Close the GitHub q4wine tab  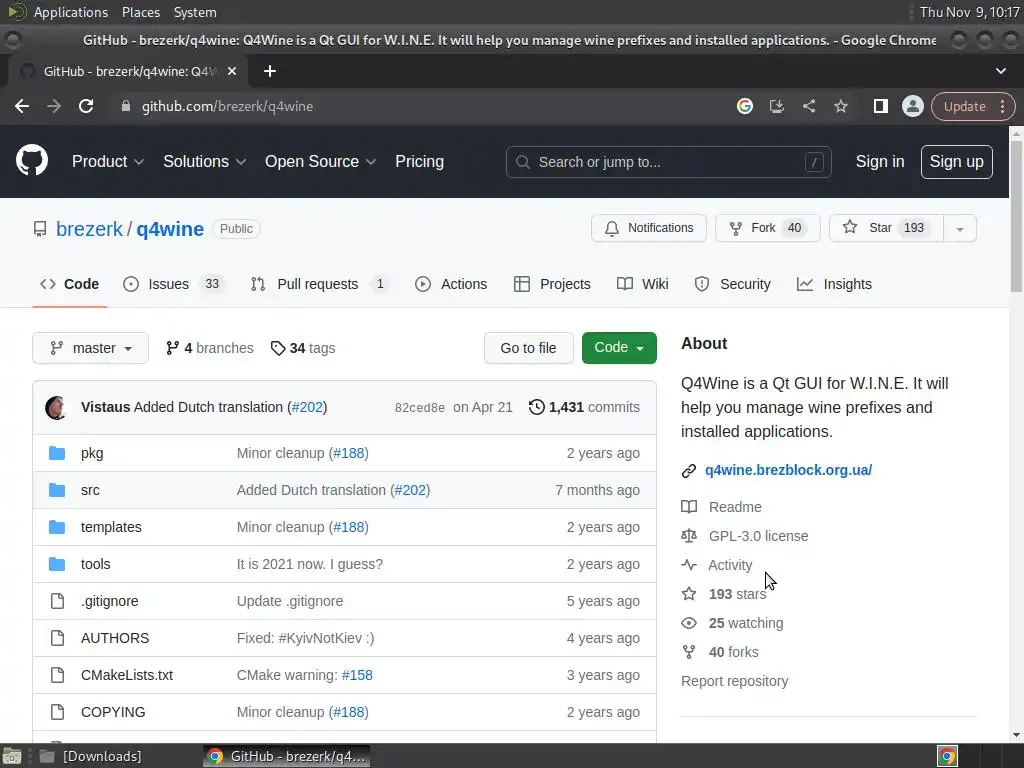232,71
